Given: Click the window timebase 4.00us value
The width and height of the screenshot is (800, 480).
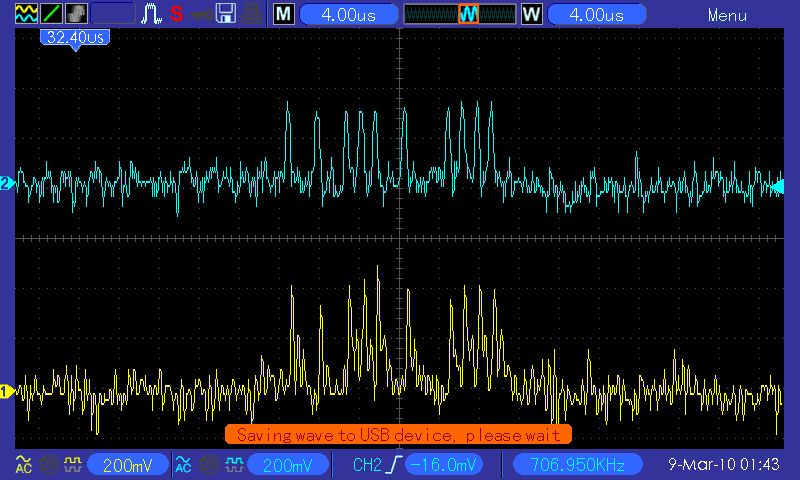Looking at the screenshot, I should tap(596, 14).
